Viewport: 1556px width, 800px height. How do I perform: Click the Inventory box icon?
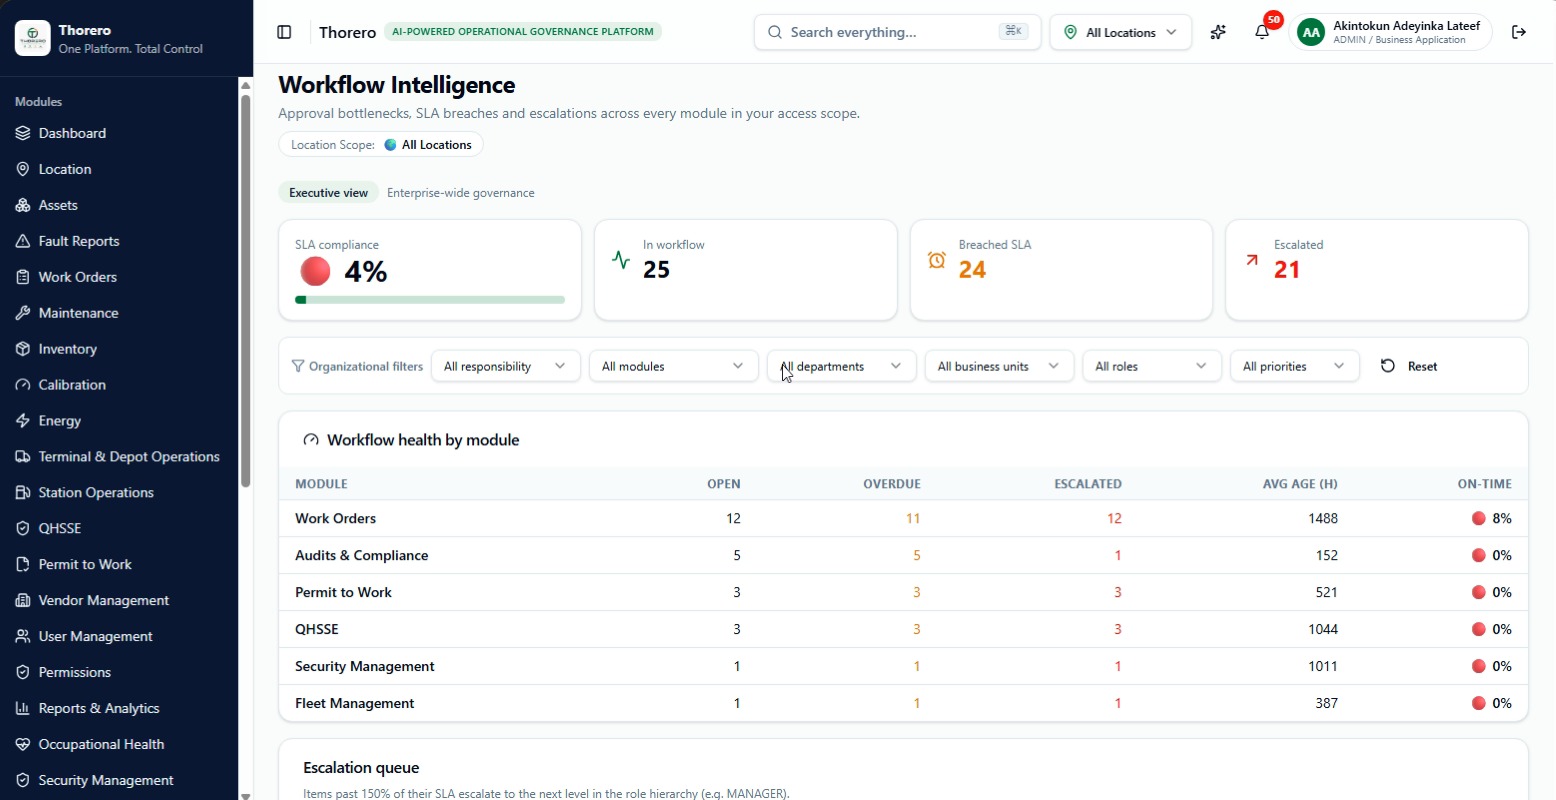23,349
